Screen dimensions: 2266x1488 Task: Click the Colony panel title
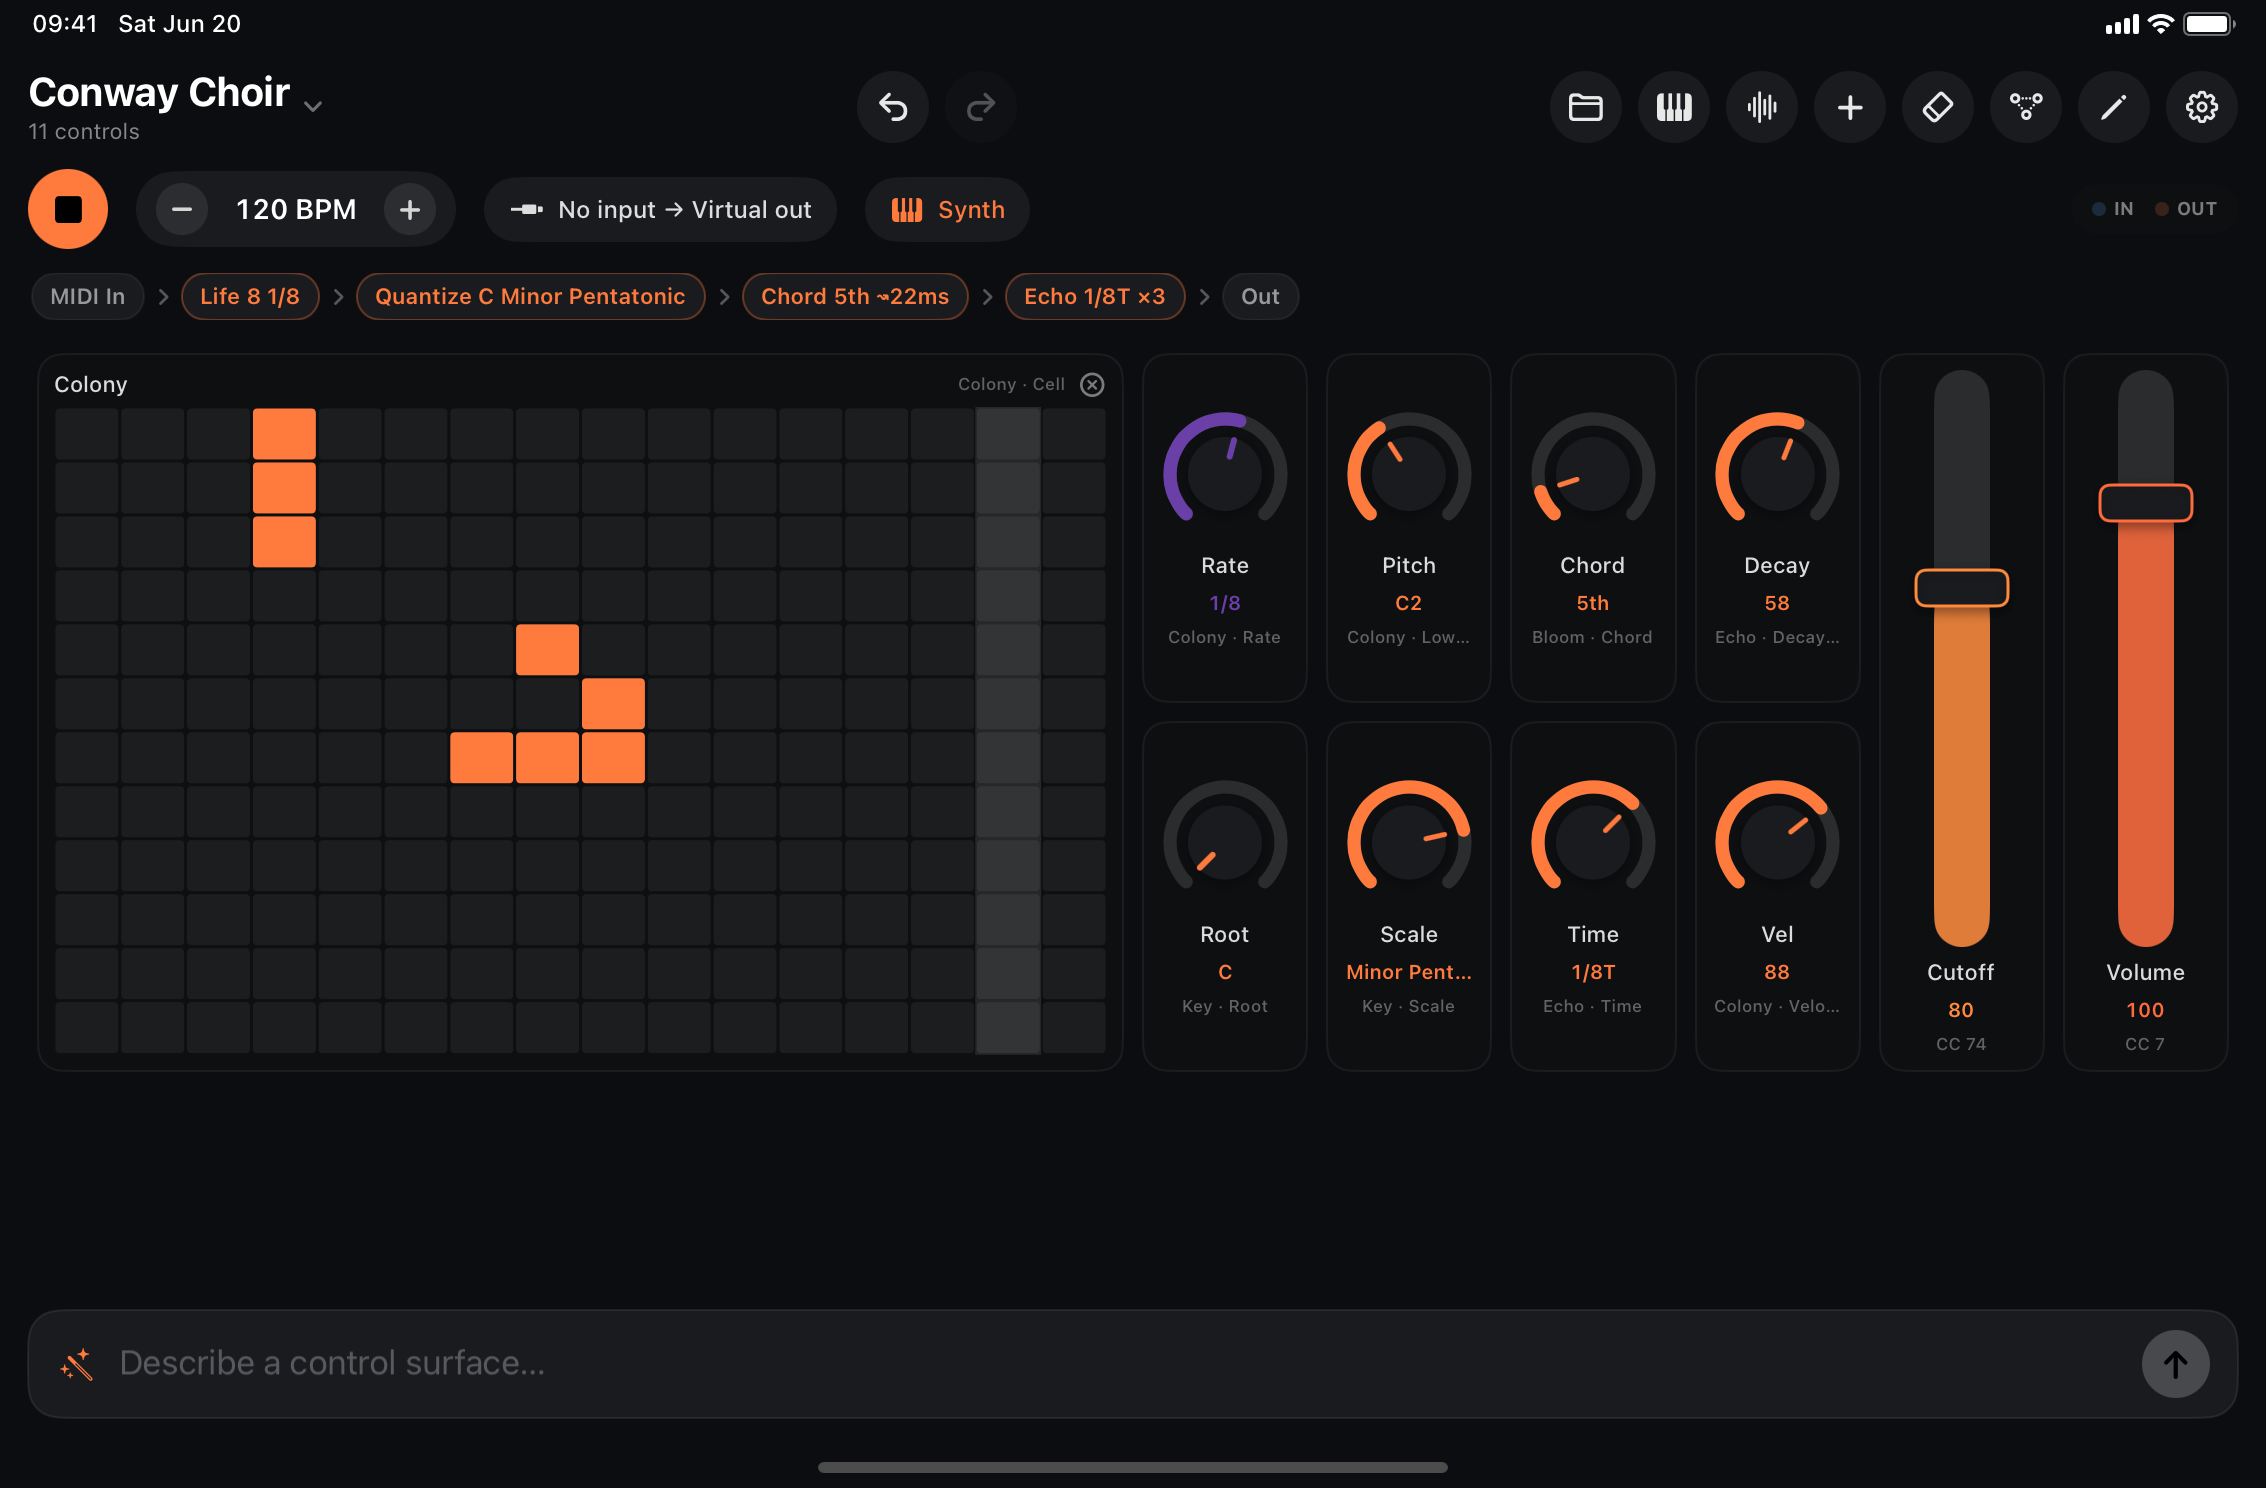coord(91,384)
